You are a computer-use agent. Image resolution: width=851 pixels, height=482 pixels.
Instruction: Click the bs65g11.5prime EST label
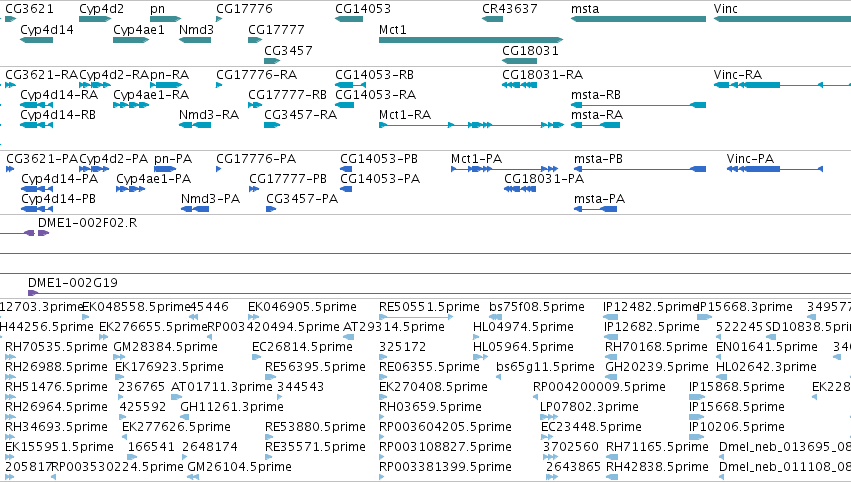545,367
